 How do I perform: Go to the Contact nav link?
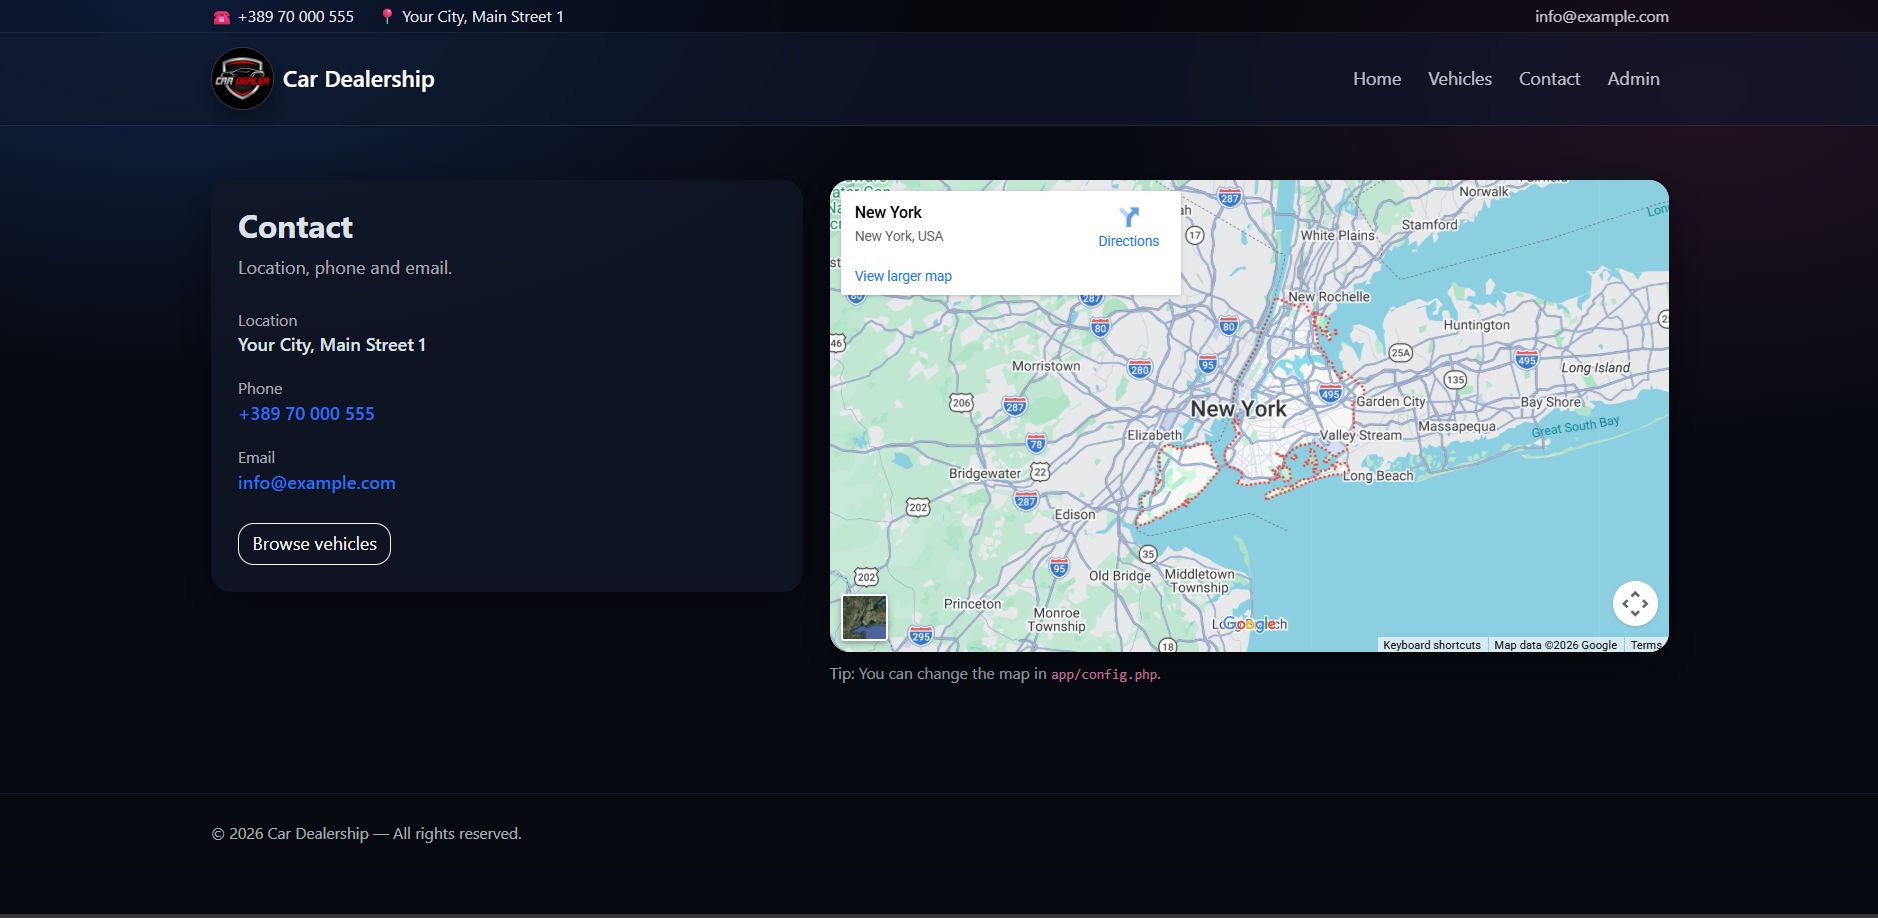tap(1549, 79)
